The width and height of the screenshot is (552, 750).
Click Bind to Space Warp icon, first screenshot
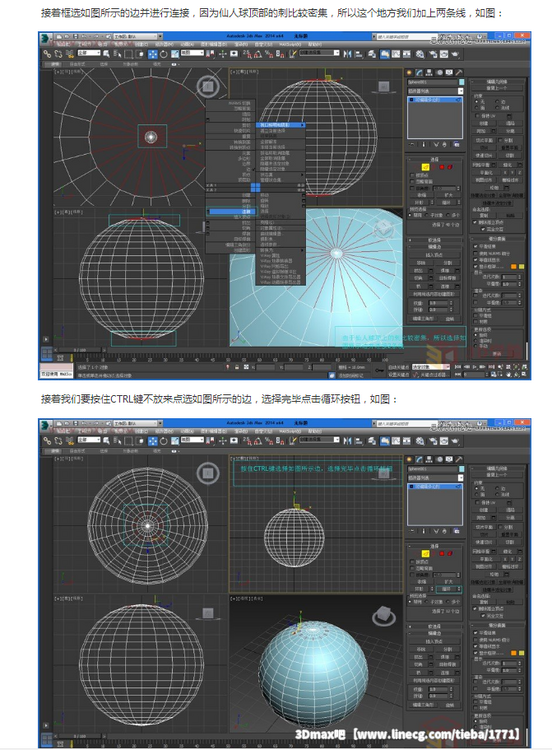(x=70, y=54)
